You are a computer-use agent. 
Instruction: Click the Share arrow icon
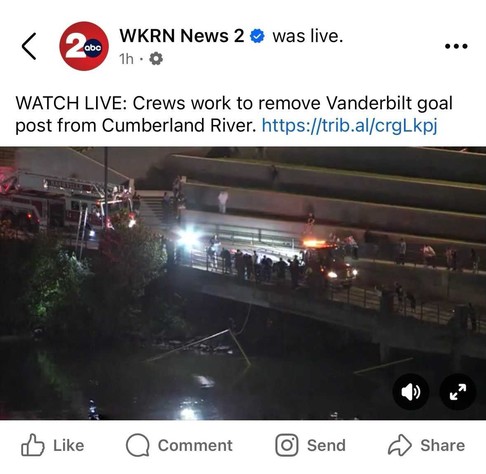[400, 445]
